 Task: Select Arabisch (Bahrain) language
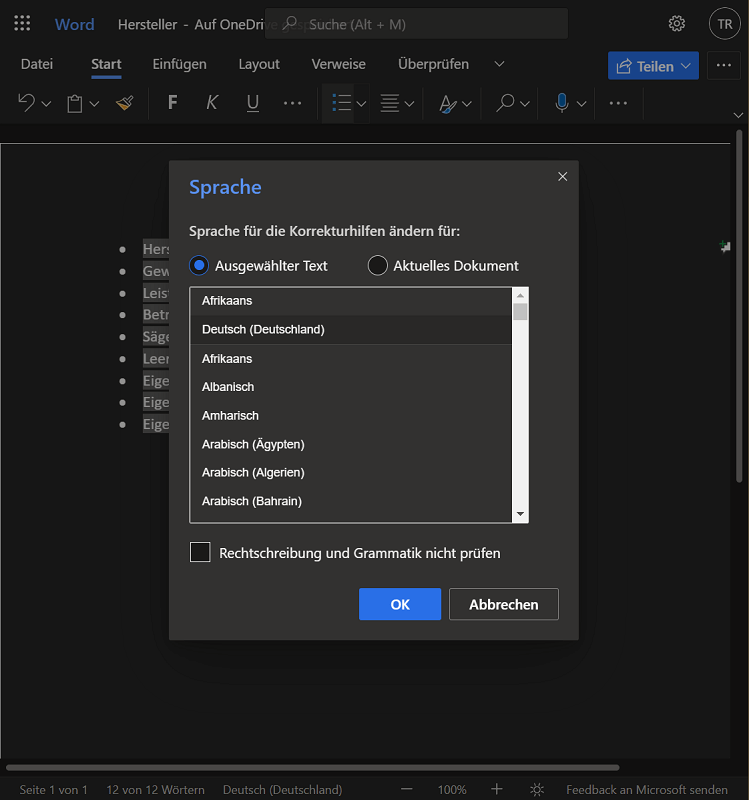pyautogui.click(x=351, y=501)
